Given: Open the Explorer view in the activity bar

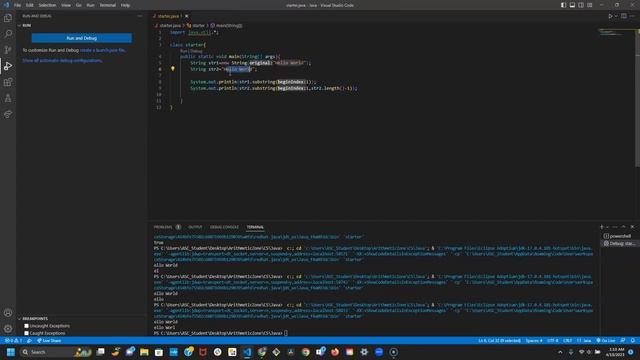Looking at the screenshot, I should [8, 18].
